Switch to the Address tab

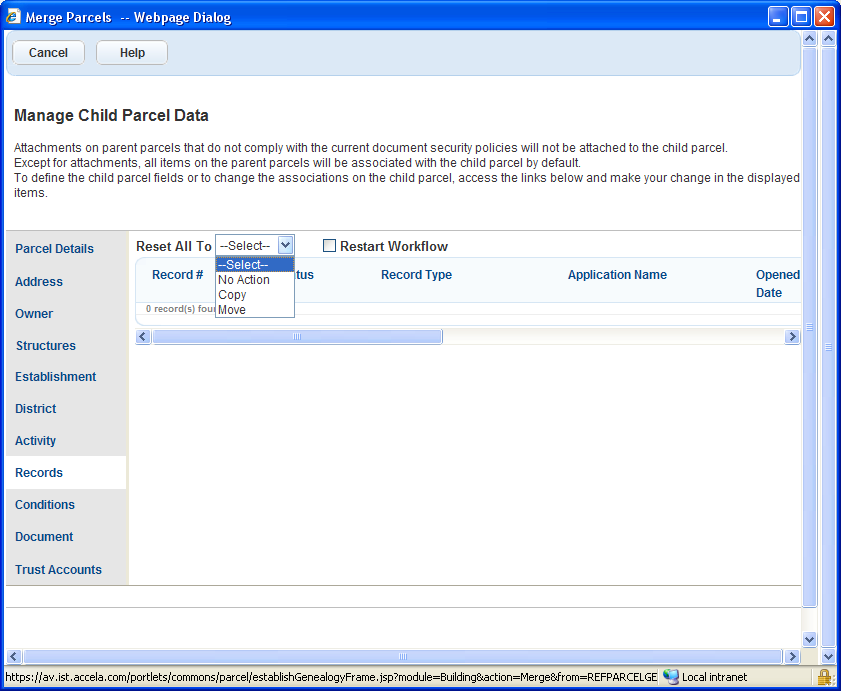click(x=39, y=282)
